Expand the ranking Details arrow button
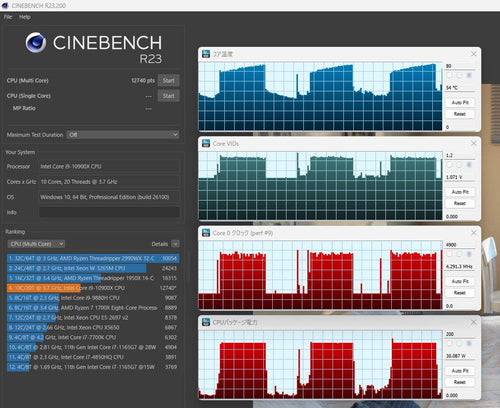Screen dimensions: 500x408 (x=175, y=244)
